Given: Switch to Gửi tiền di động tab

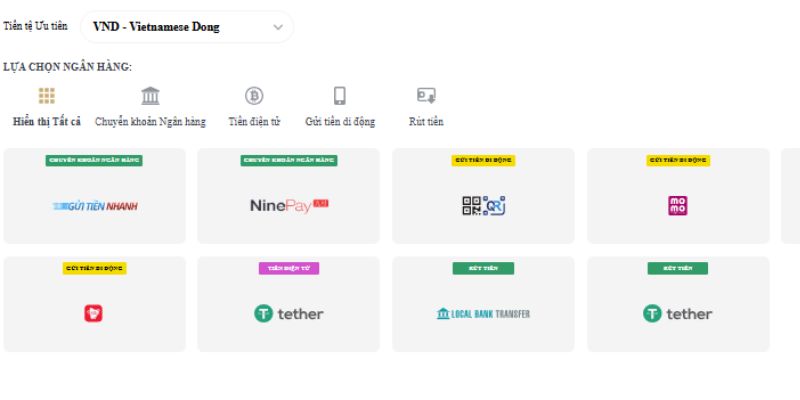Looking at the screenshot, I should coord(340,122).
